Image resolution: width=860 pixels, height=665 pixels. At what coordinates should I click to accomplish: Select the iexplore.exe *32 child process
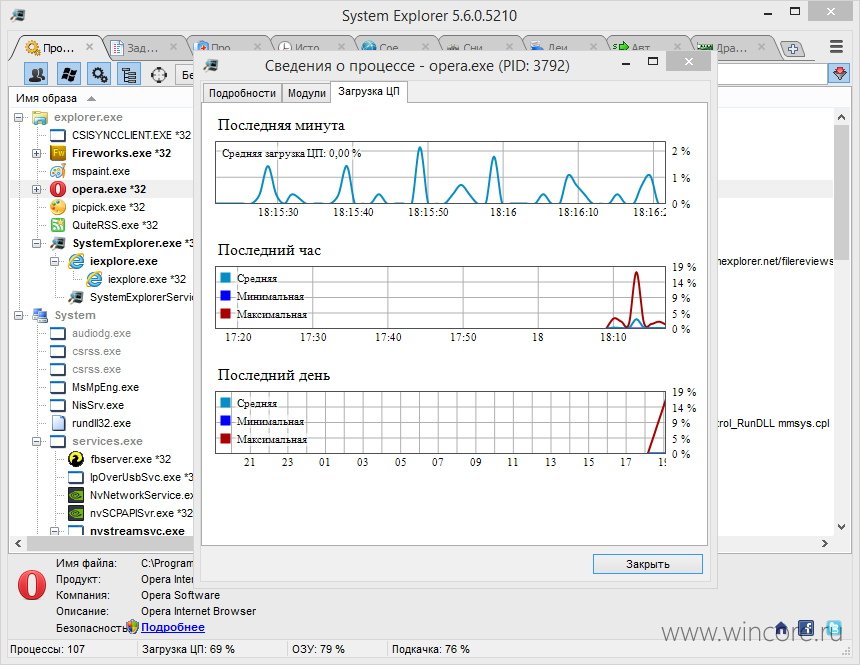click(x=147, y=279)
